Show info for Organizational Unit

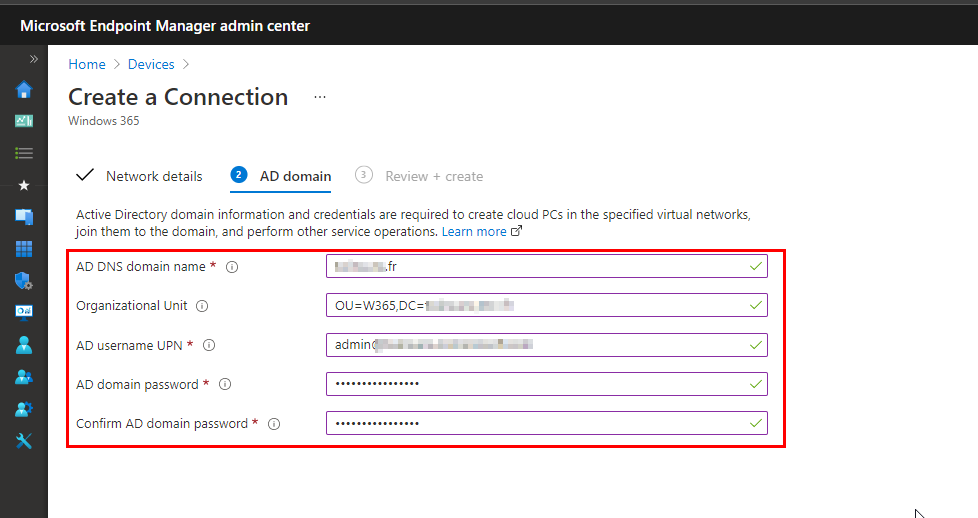[202, 306]
